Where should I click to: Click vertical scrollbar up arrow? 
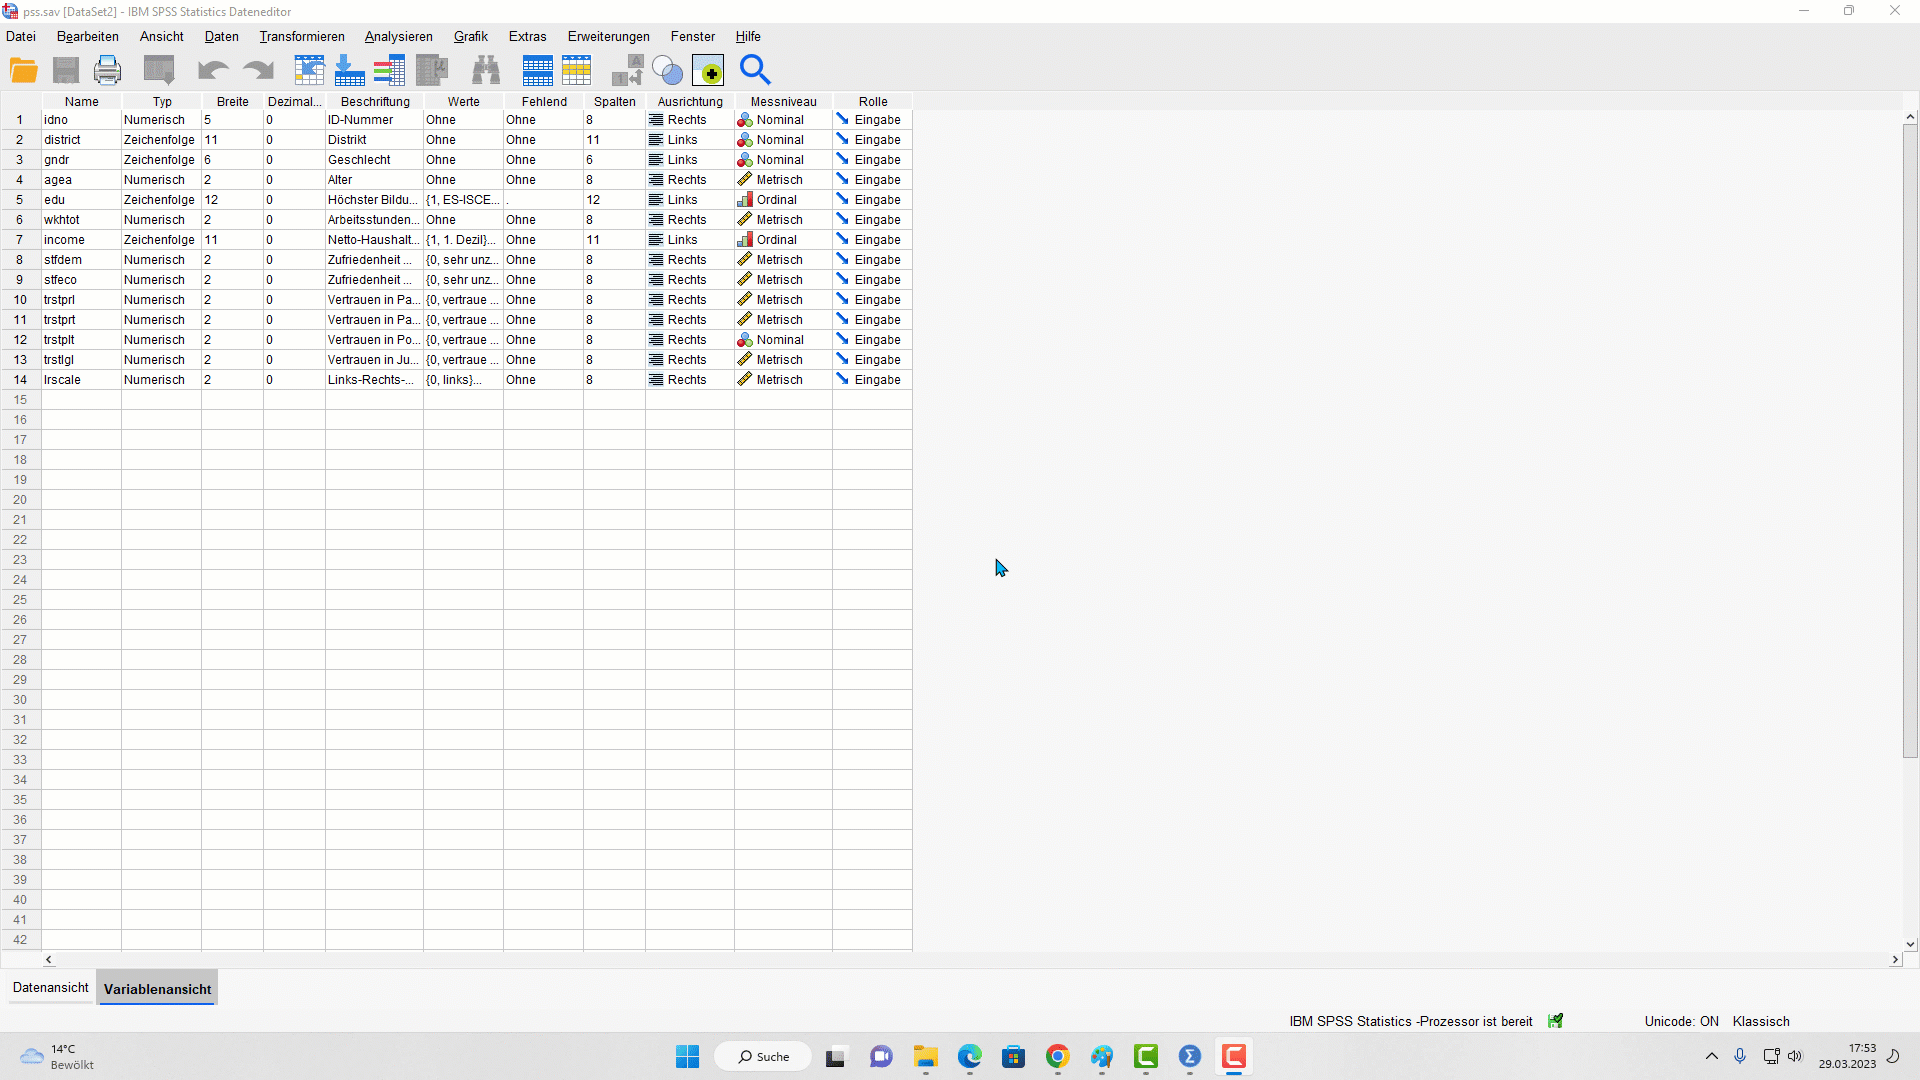[x=1910, y=117]
